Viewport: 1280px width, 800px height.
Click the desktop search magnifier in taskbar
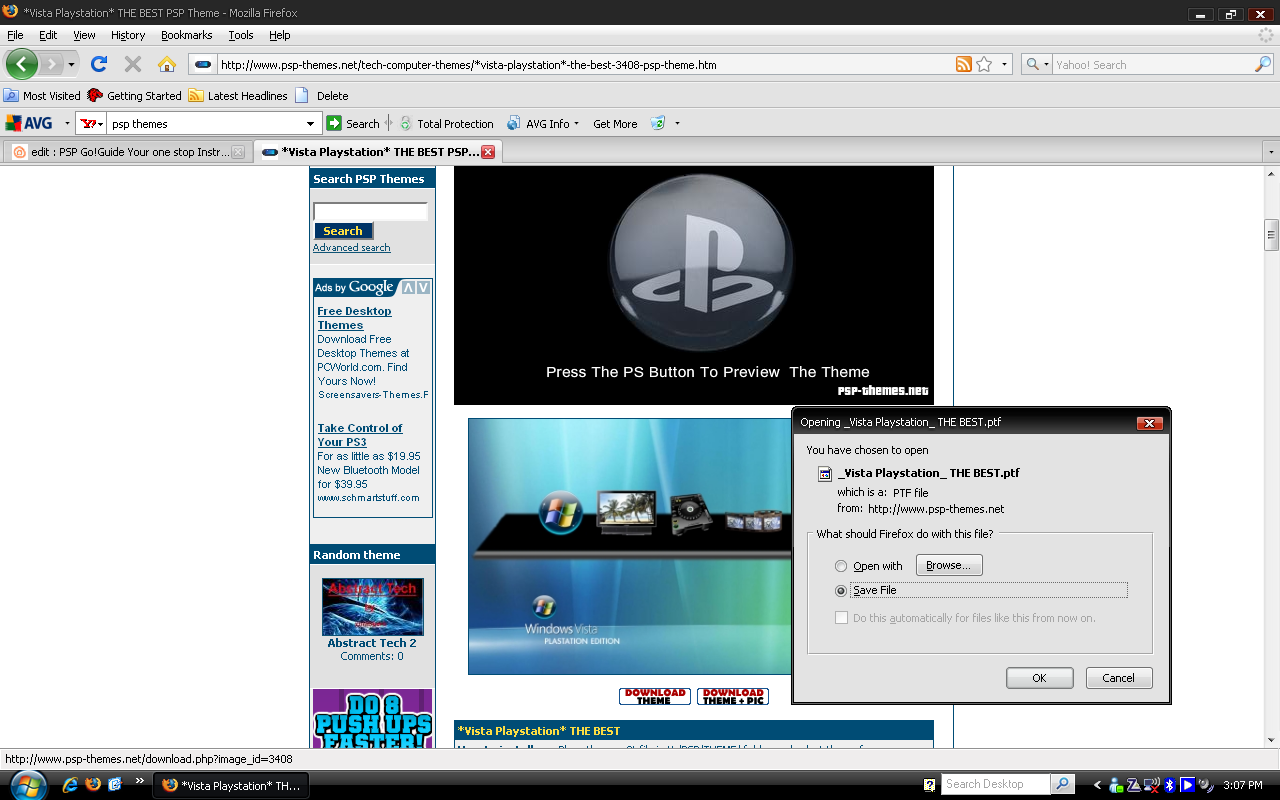pyautogui.click(x=1063, y=784)
